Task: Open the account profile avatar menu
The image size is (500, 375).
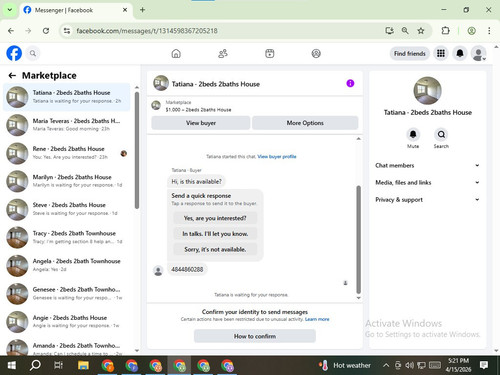Action: [479, 53]
